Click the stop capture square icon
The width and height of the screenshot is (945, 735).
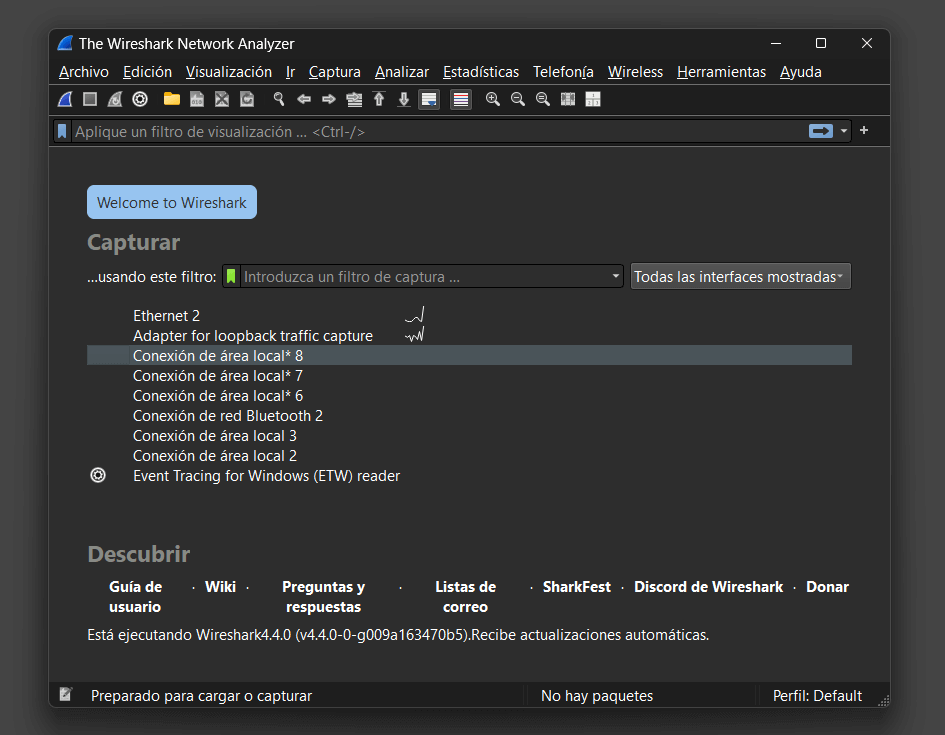click(90, 99)
